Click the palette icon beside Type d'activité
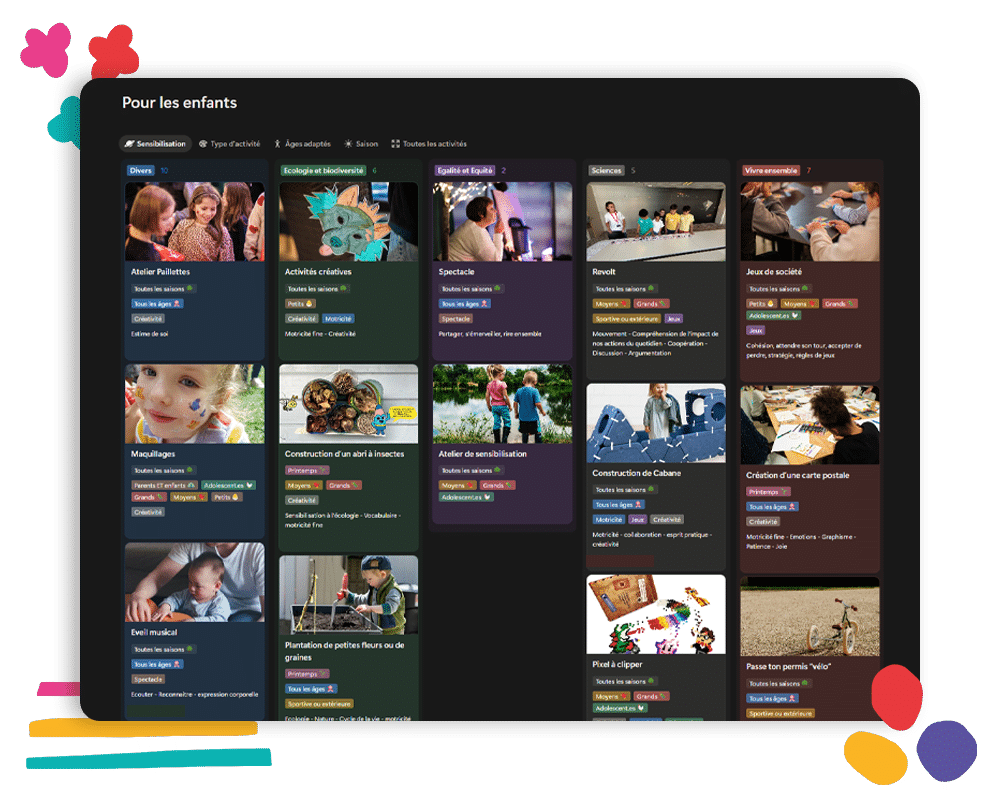Screen dimensions: 1000x800 (203, 144)
